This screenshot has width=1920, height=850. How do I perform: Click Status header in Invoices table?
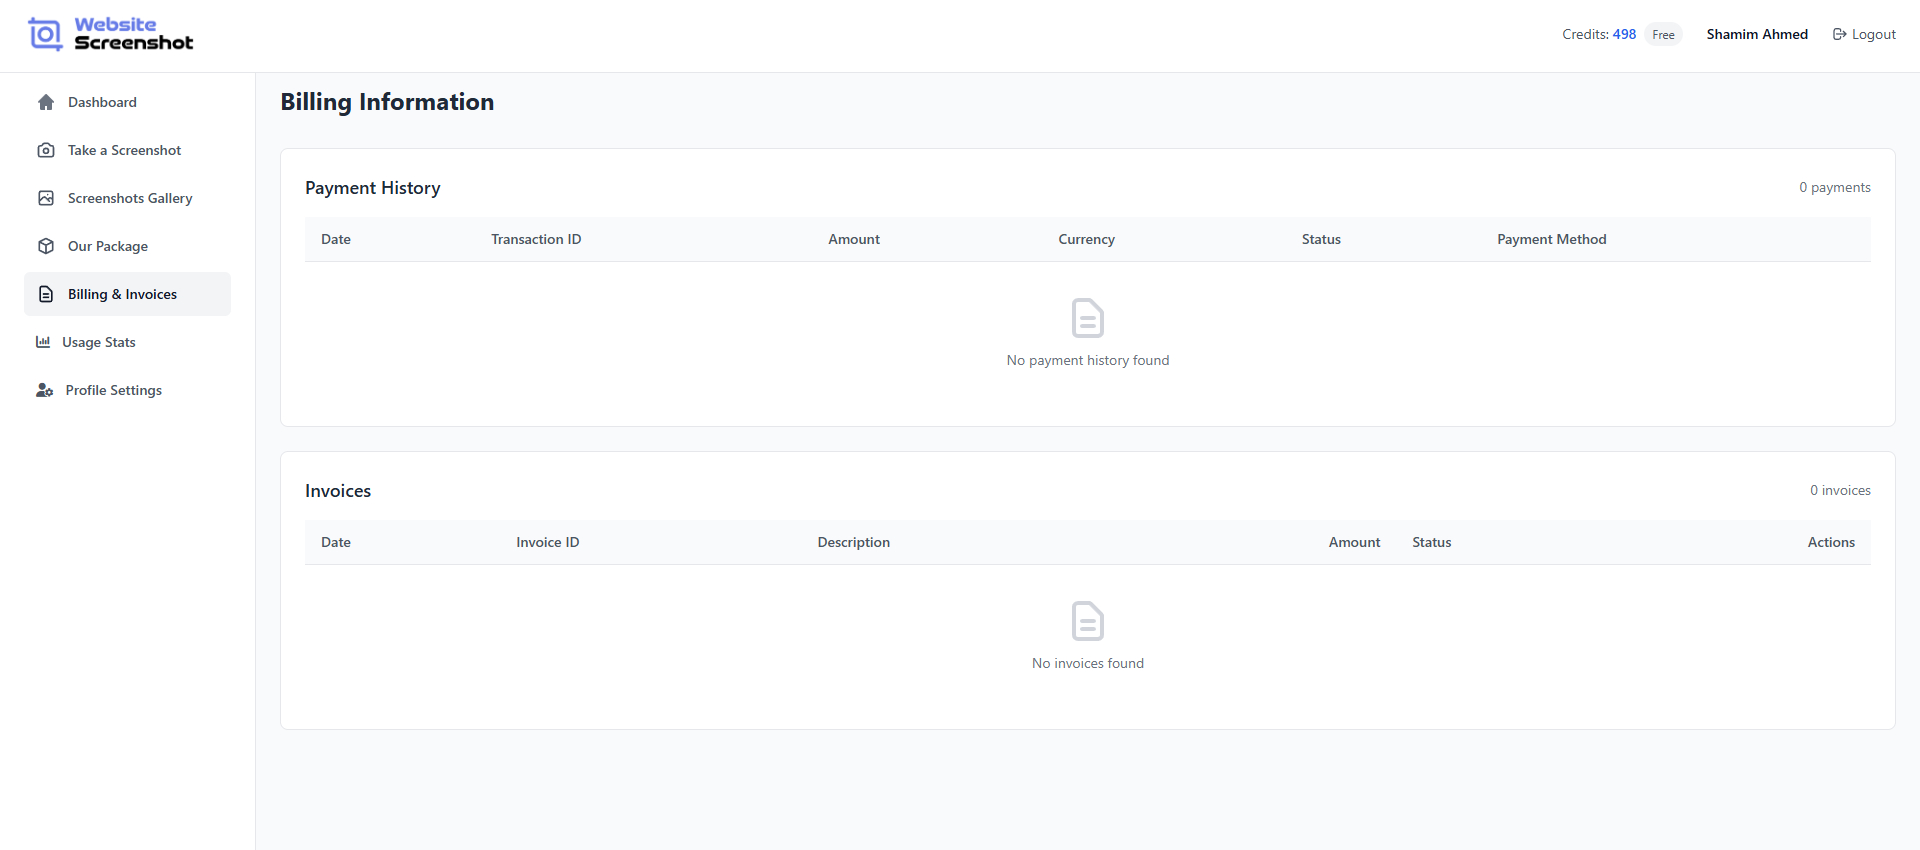coord(1432,542)
